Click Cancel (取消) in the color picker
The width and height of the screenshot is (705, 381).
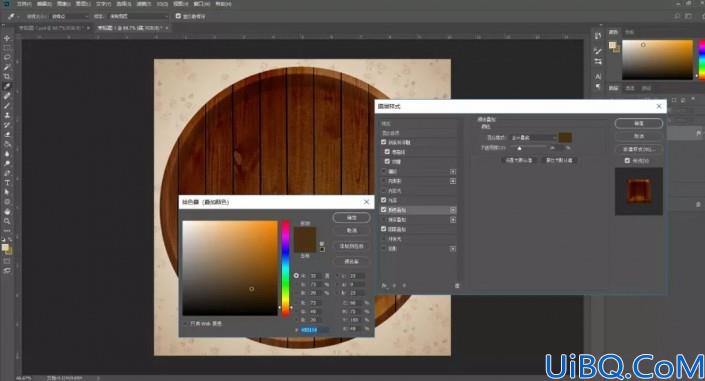352,230
